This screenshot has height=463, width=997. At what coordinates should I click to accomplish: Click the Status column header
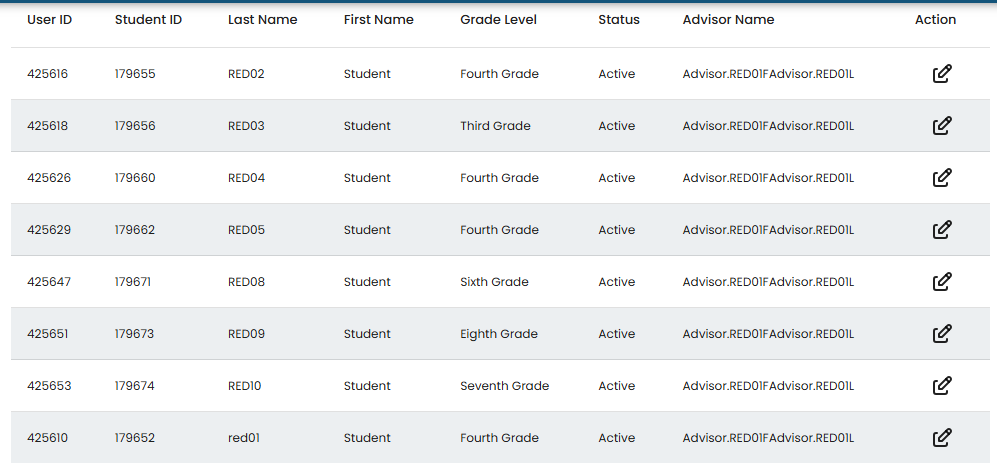coord(618,20)
